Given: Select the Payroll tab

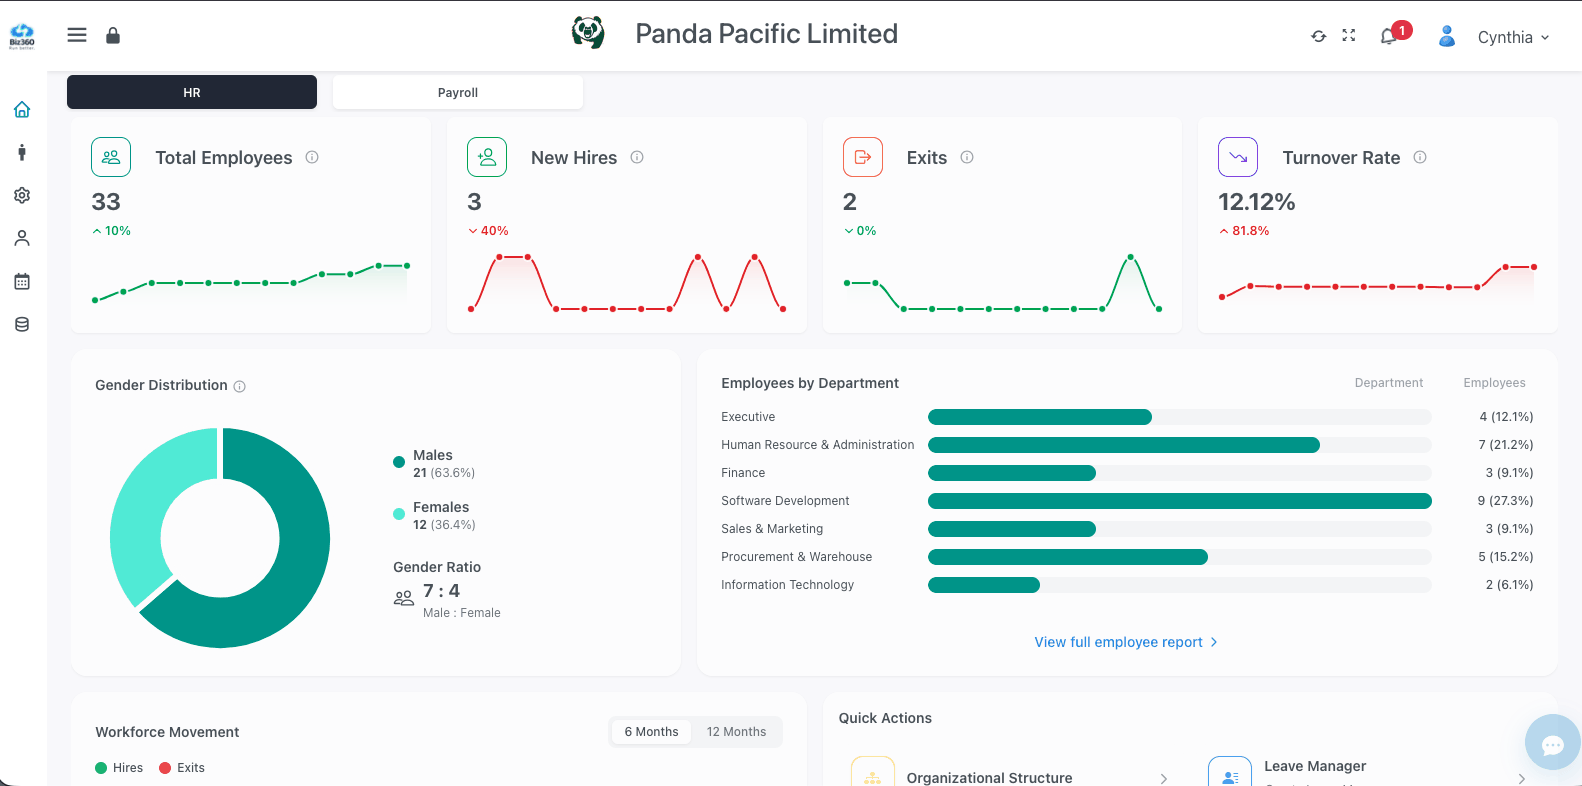Looking at the screenshot, I should pyautogui.click(x=458, y=92).
